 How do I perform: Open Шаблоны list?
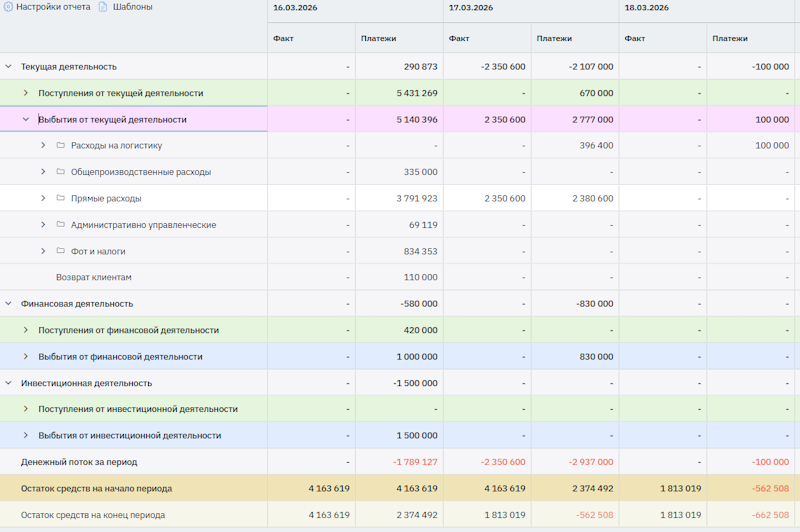pos(133,7)
